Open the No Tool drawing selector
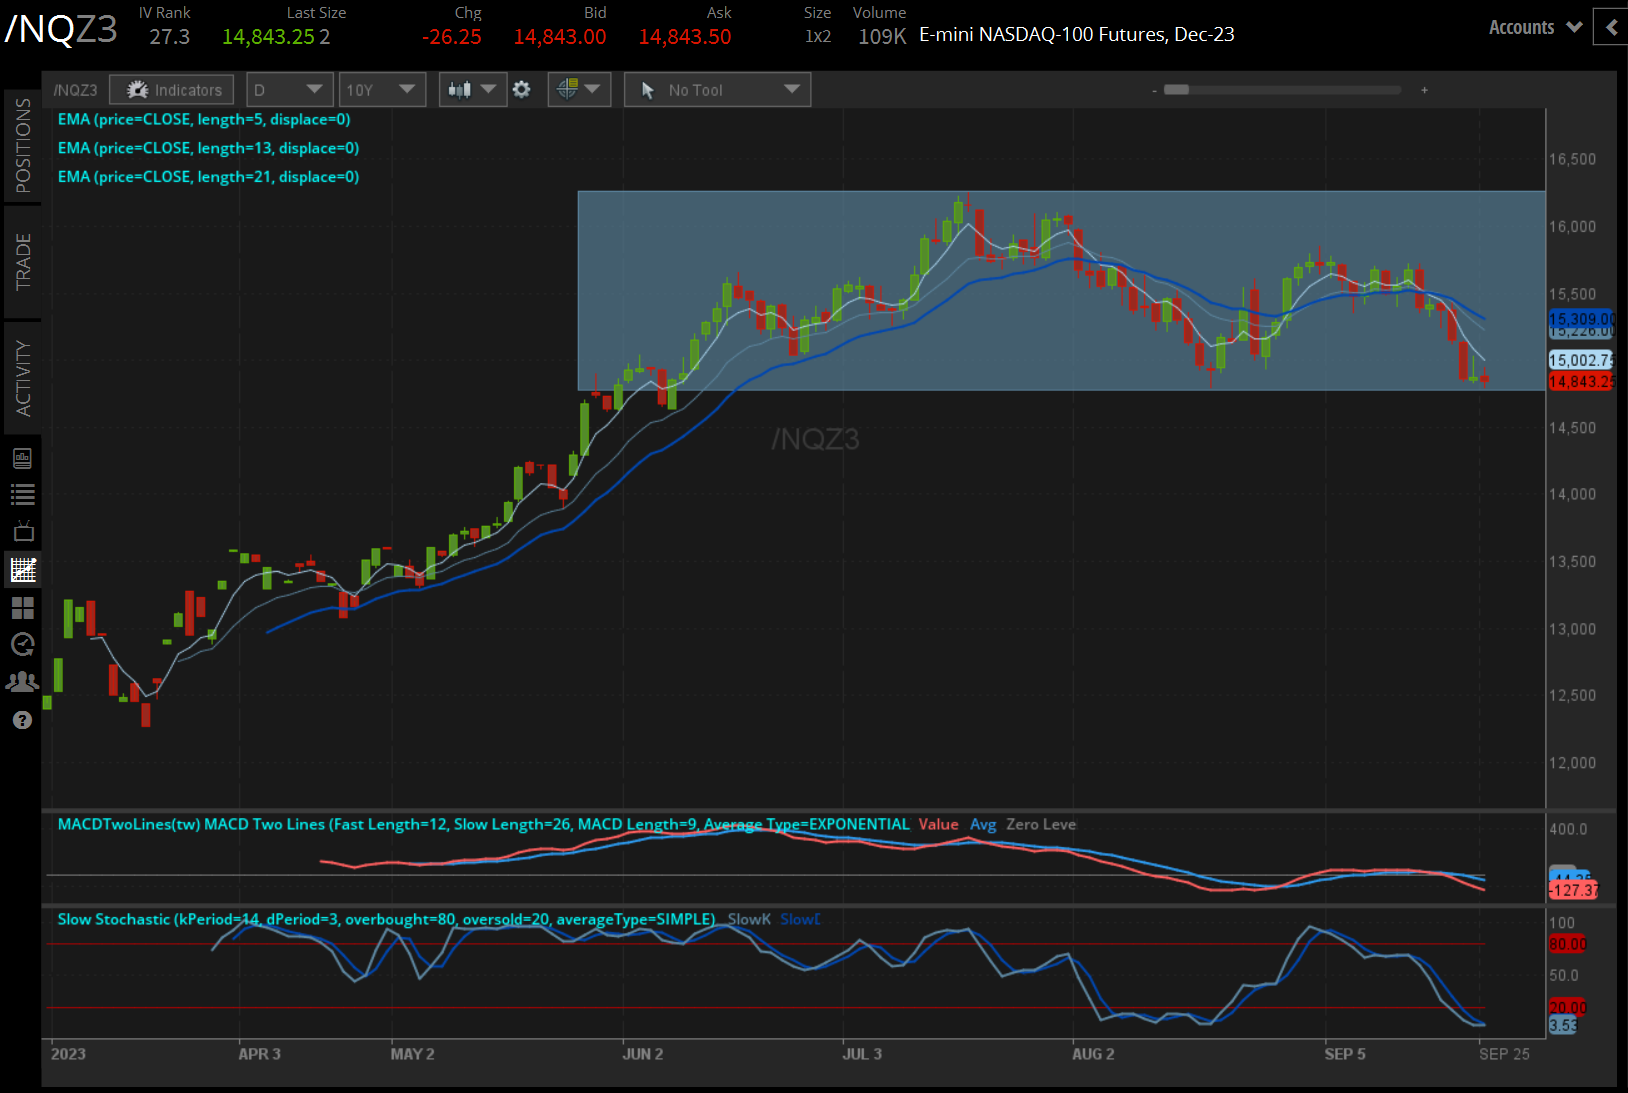Viewport: 1628px width, 1093px height. (717, 90)
